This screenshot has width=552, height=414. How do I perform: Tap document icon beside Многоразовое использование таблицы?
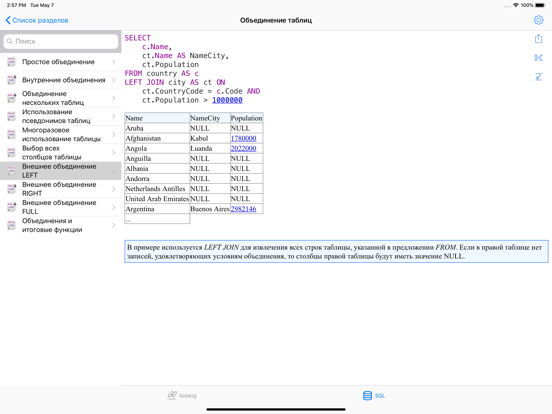[x=12, y=134]
